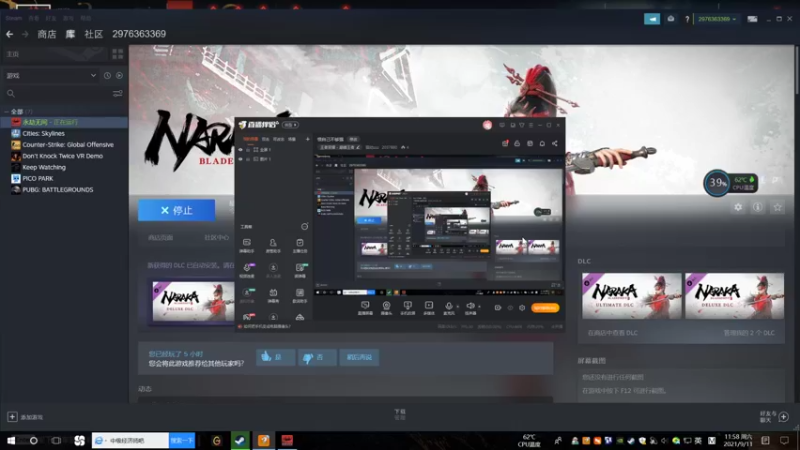
Task: Toggle visibility eye for first source row
Action: pyautogui.click(x=241, y=150)
